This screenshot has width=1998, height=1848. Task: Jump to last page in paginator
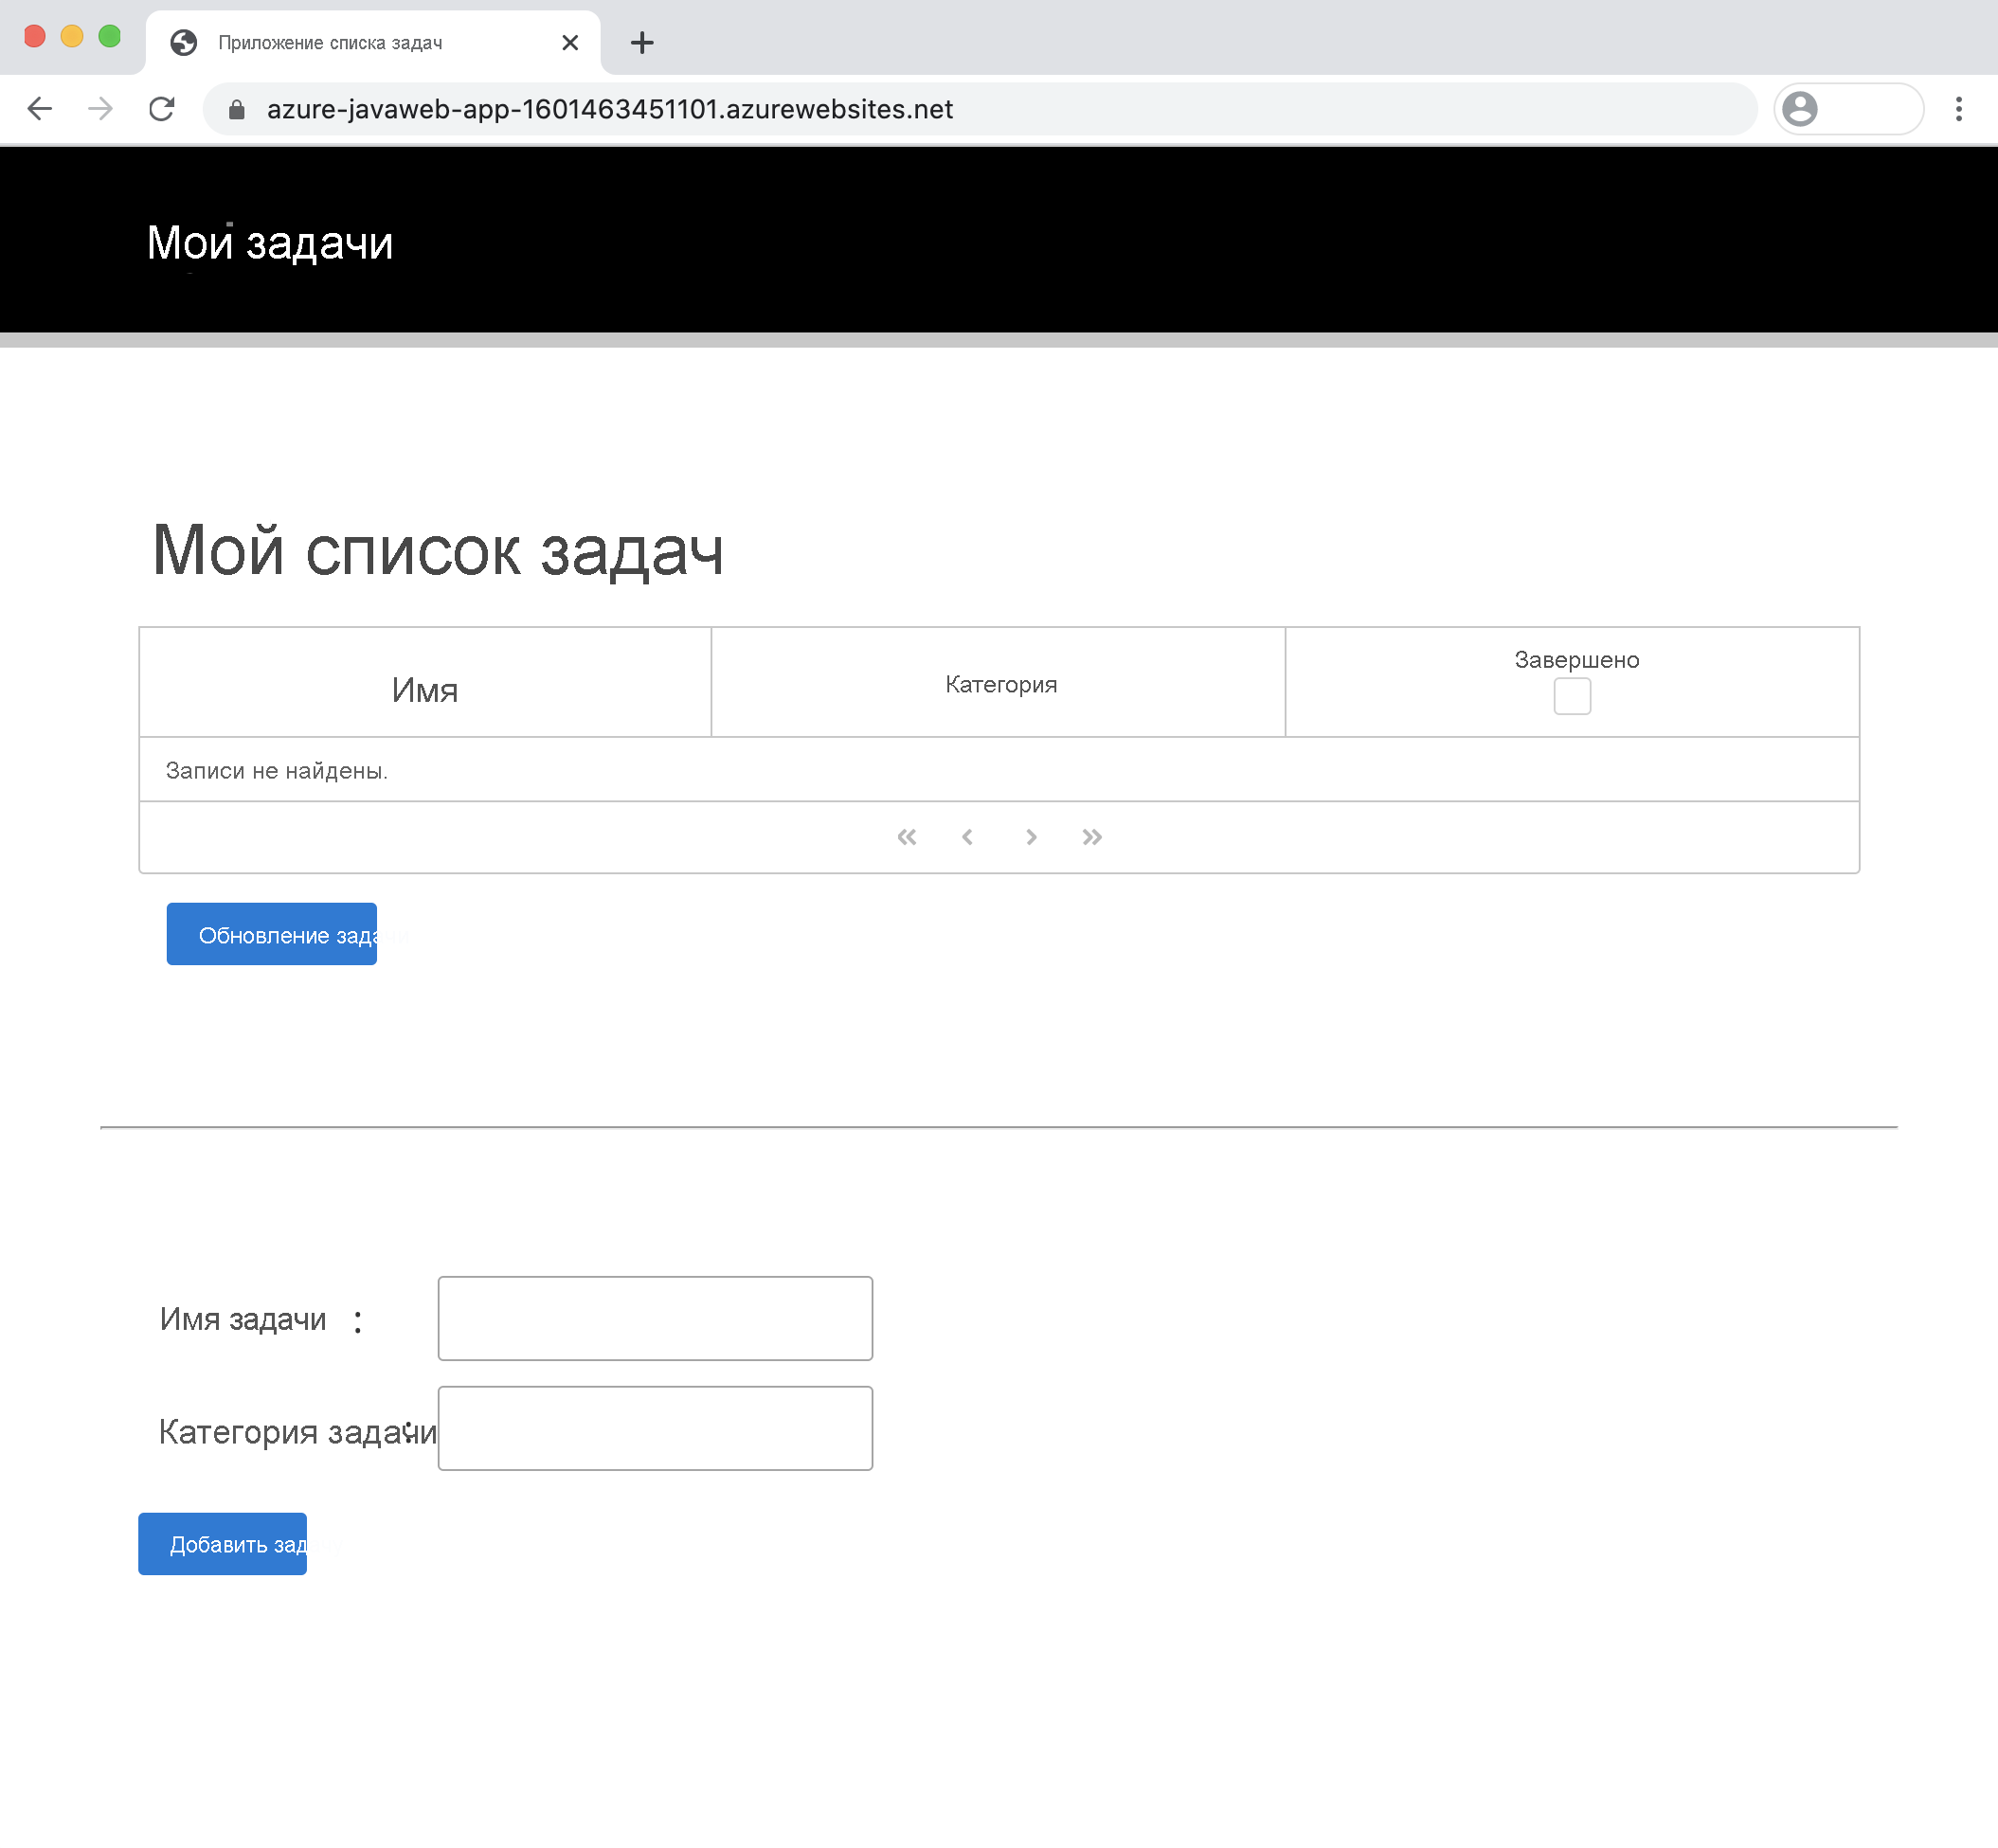[x=1092, y=837]
